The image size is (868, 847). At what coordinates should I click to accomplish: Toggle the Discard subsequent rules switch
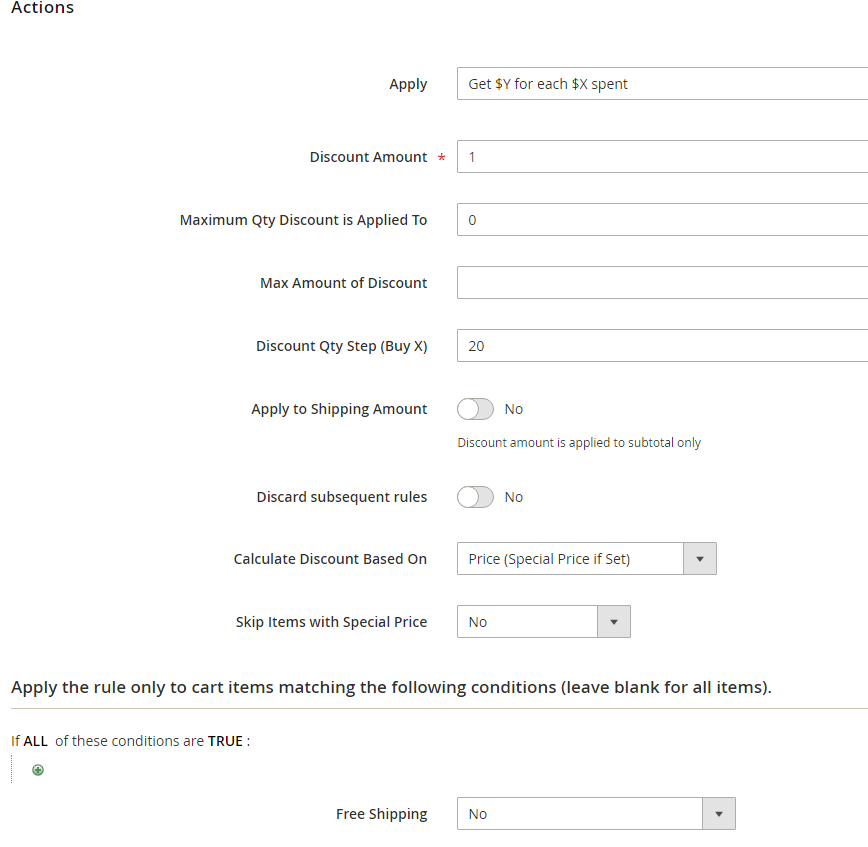(475, 497)
